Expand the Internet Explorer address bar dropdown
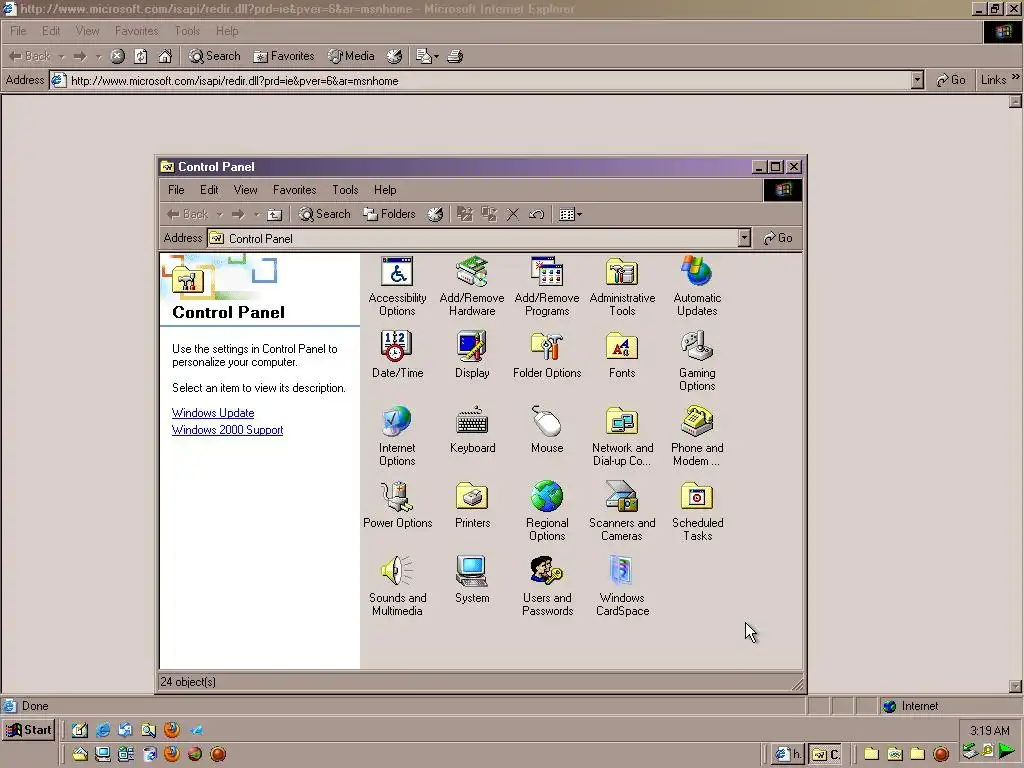This screenshot has width=1024, height=768. (x=917, y=80)
